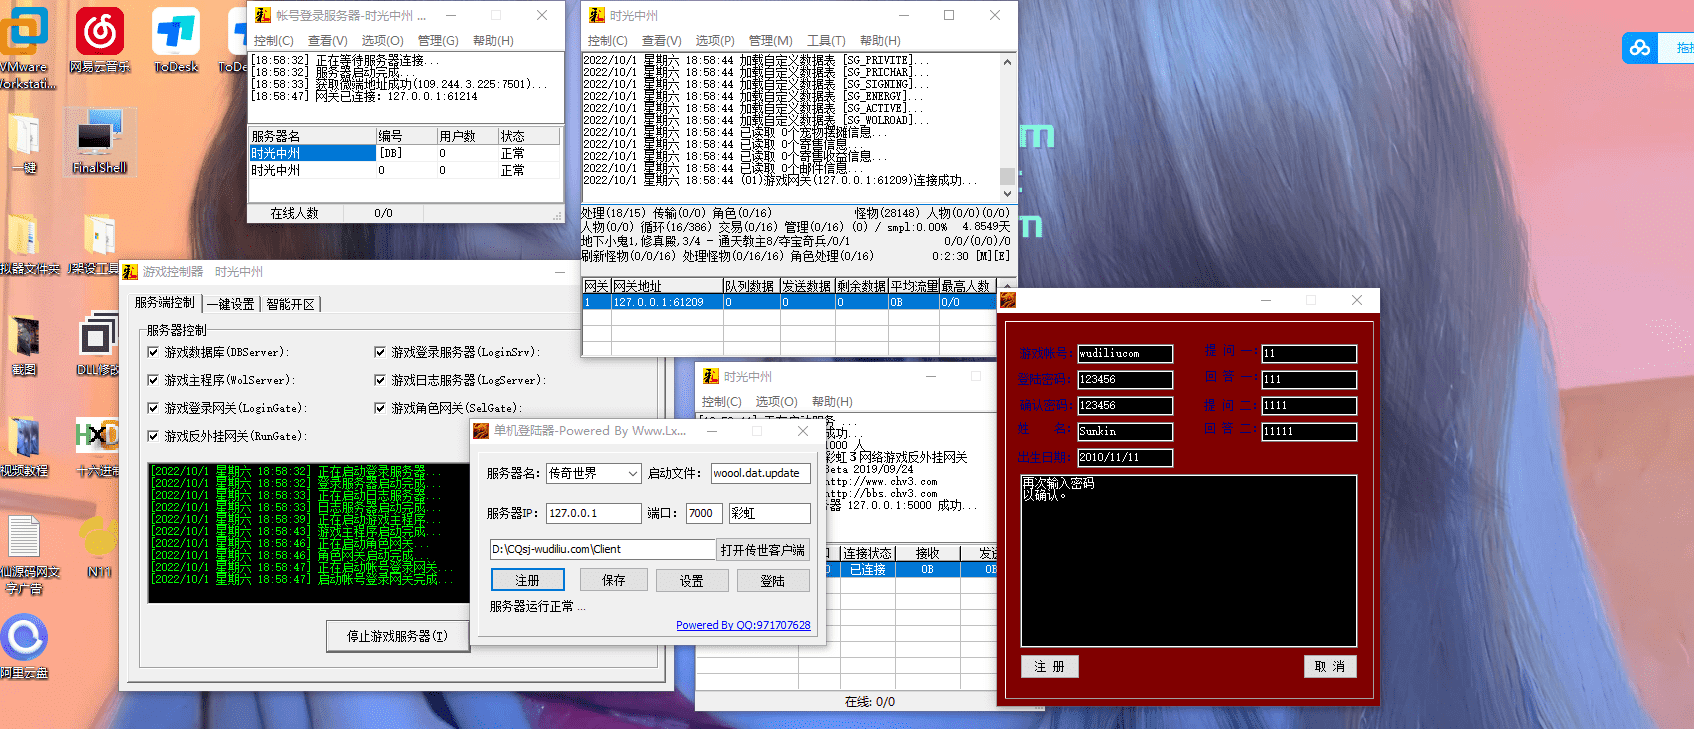This screenshot has height=729, width=1694.
Task: Click the 游戏帐号 field with wudiliucom
Action: [1124, 353]
